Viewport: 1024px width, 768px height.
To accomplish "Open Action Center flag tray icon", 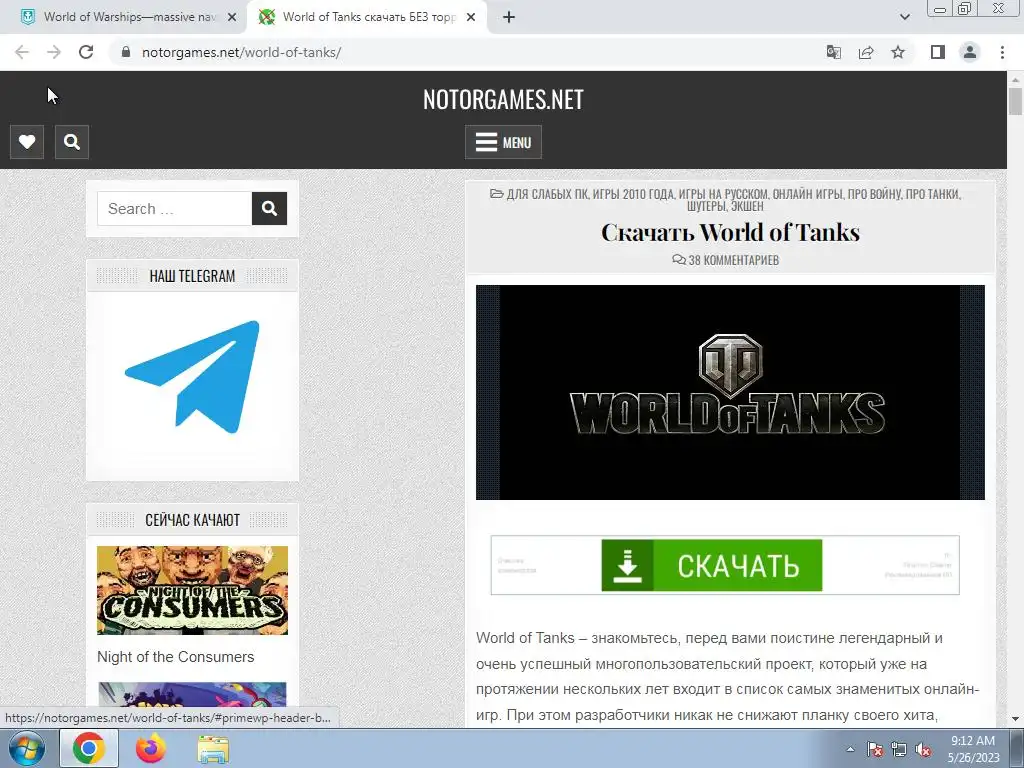I will pos(874,750).
